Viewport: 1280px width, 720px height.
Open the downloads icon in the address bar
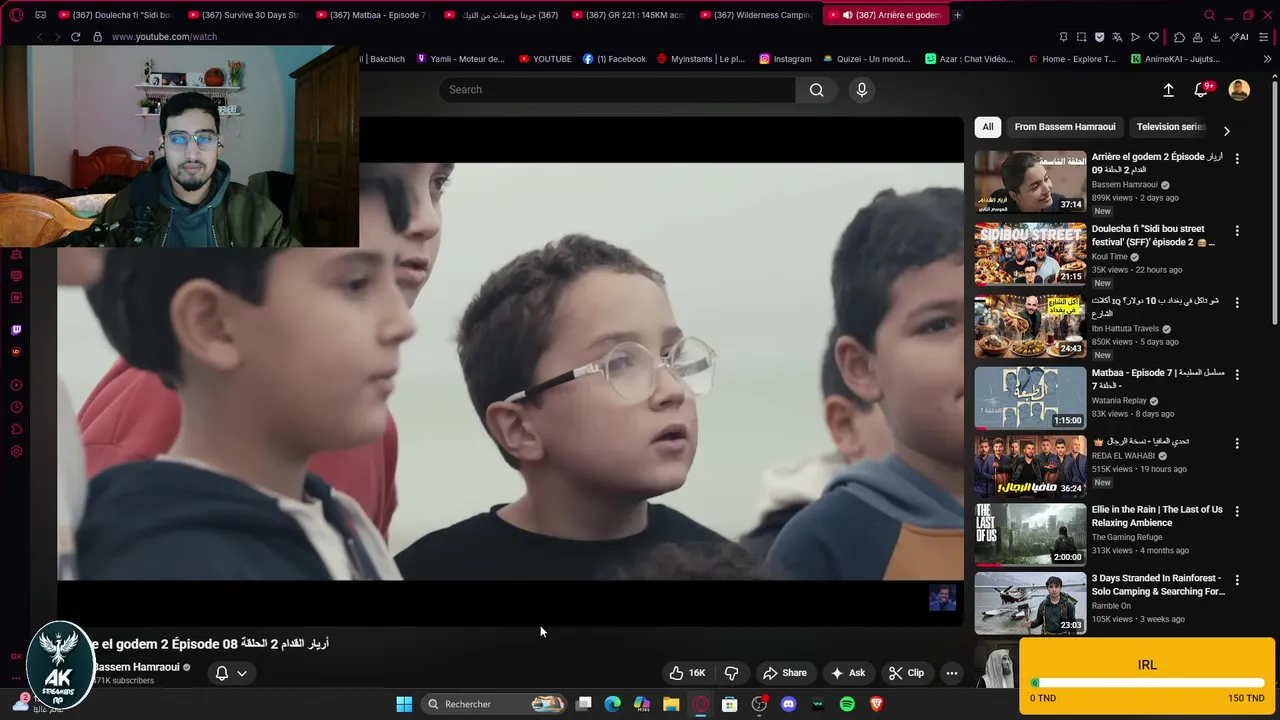[1215, 37]
